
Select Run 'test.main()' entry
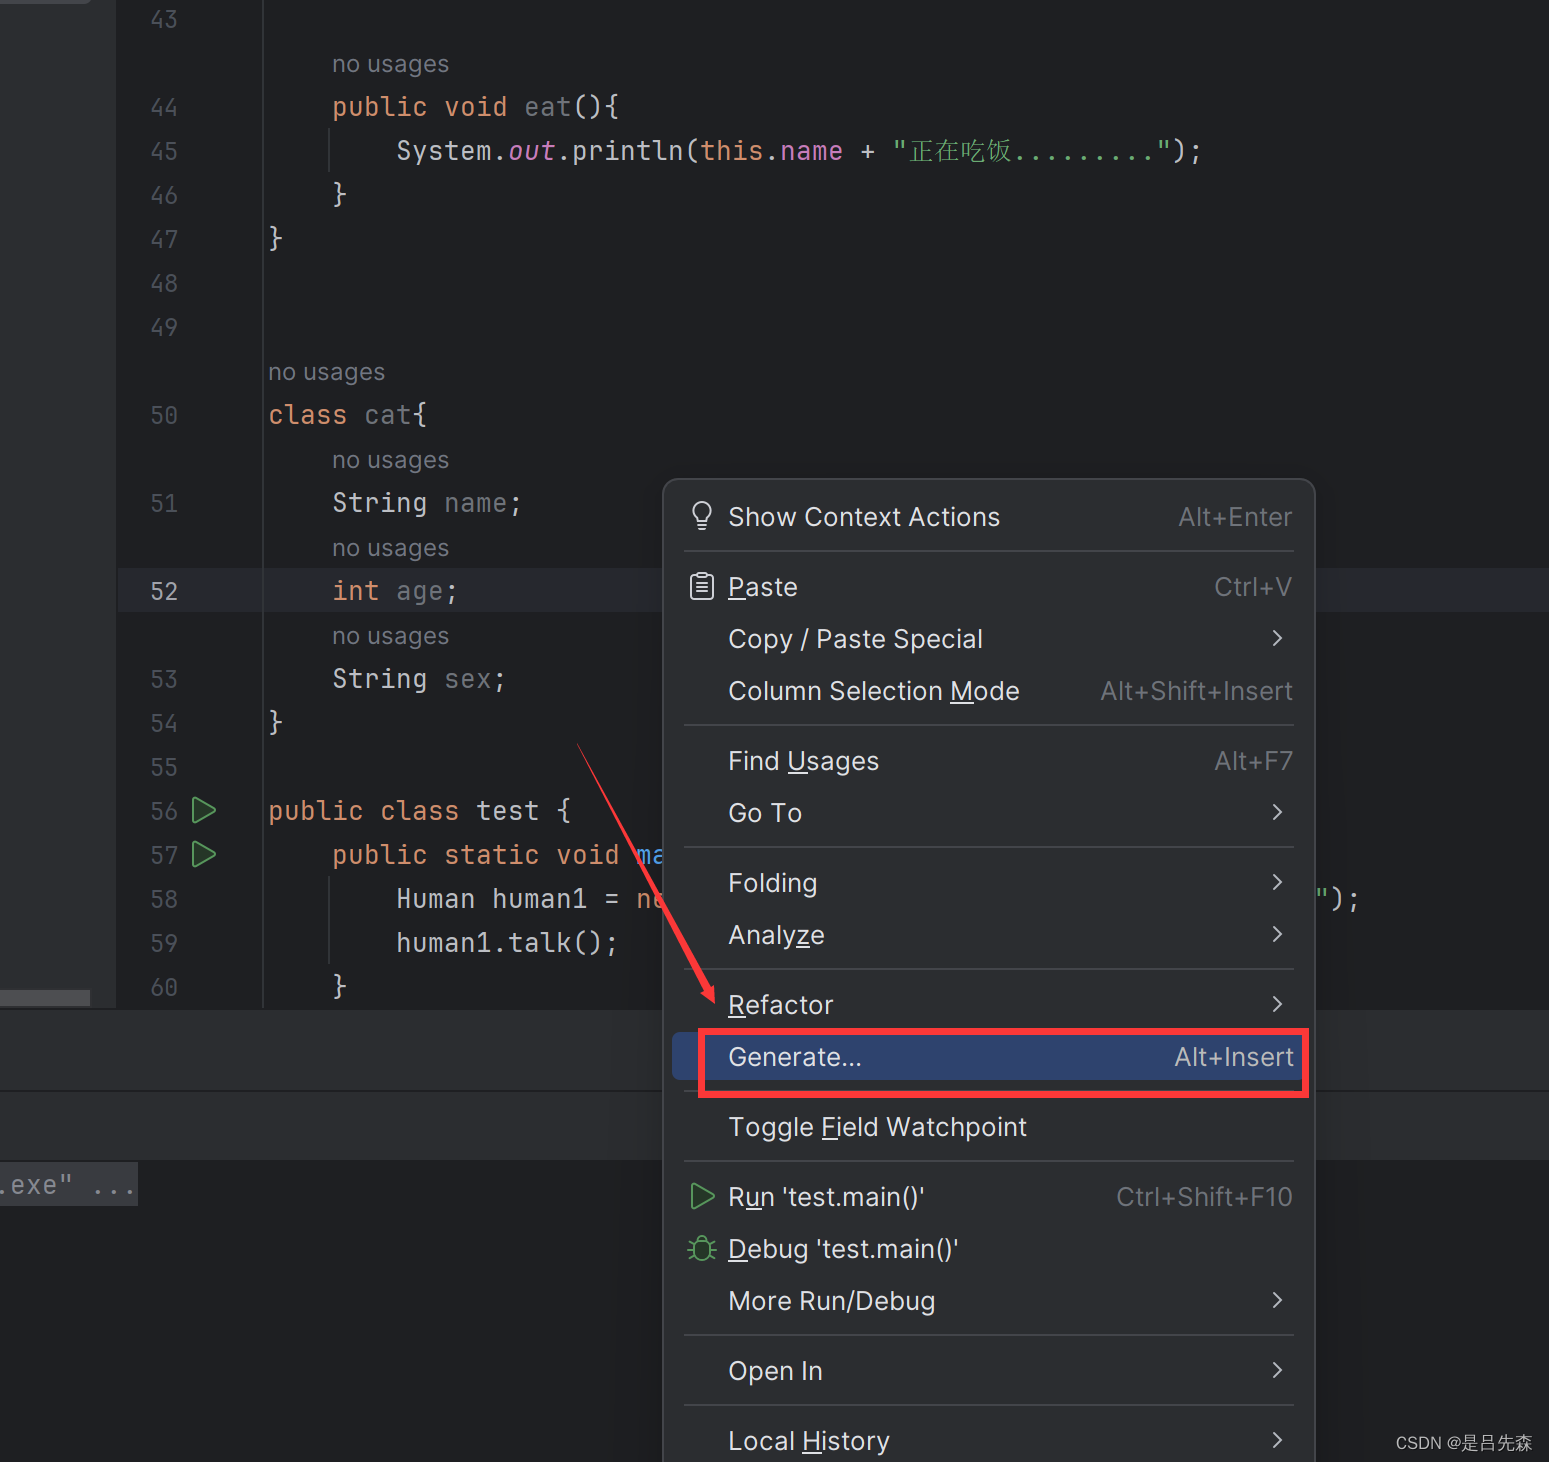coord(989,1197)
